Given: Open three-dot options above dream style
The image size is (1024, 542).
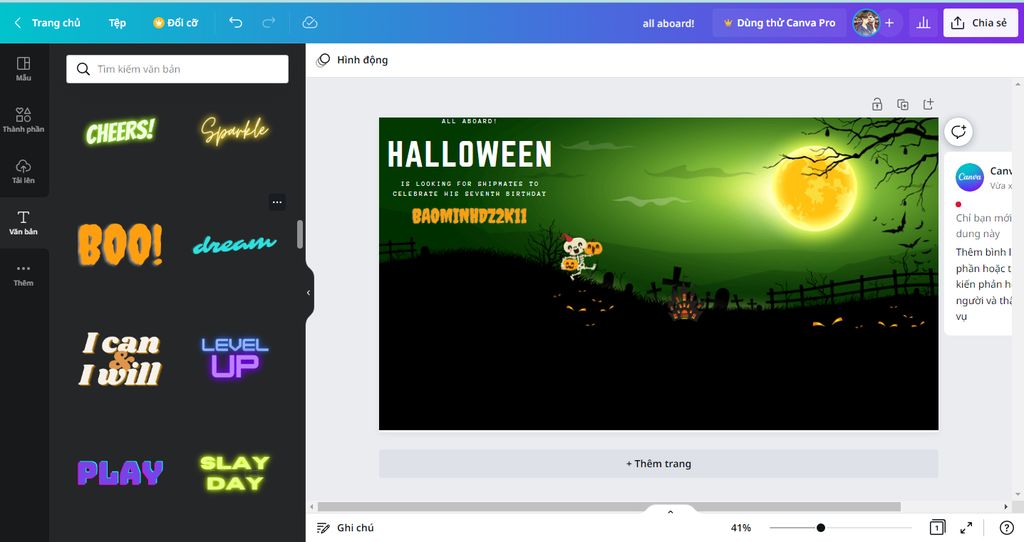Looking at the screenshot, I should (277, 202).
